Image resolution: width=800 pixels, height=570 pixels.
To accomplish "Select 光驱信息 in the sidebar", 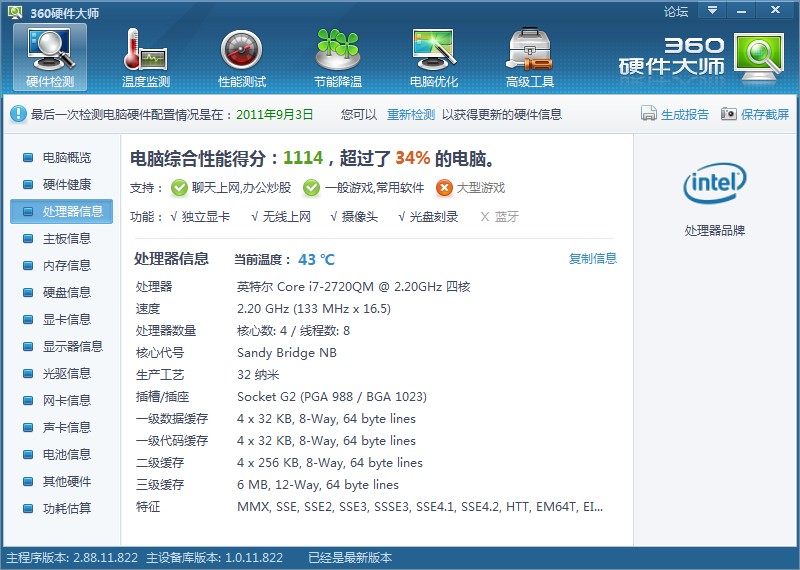I will tap(61, 374).
